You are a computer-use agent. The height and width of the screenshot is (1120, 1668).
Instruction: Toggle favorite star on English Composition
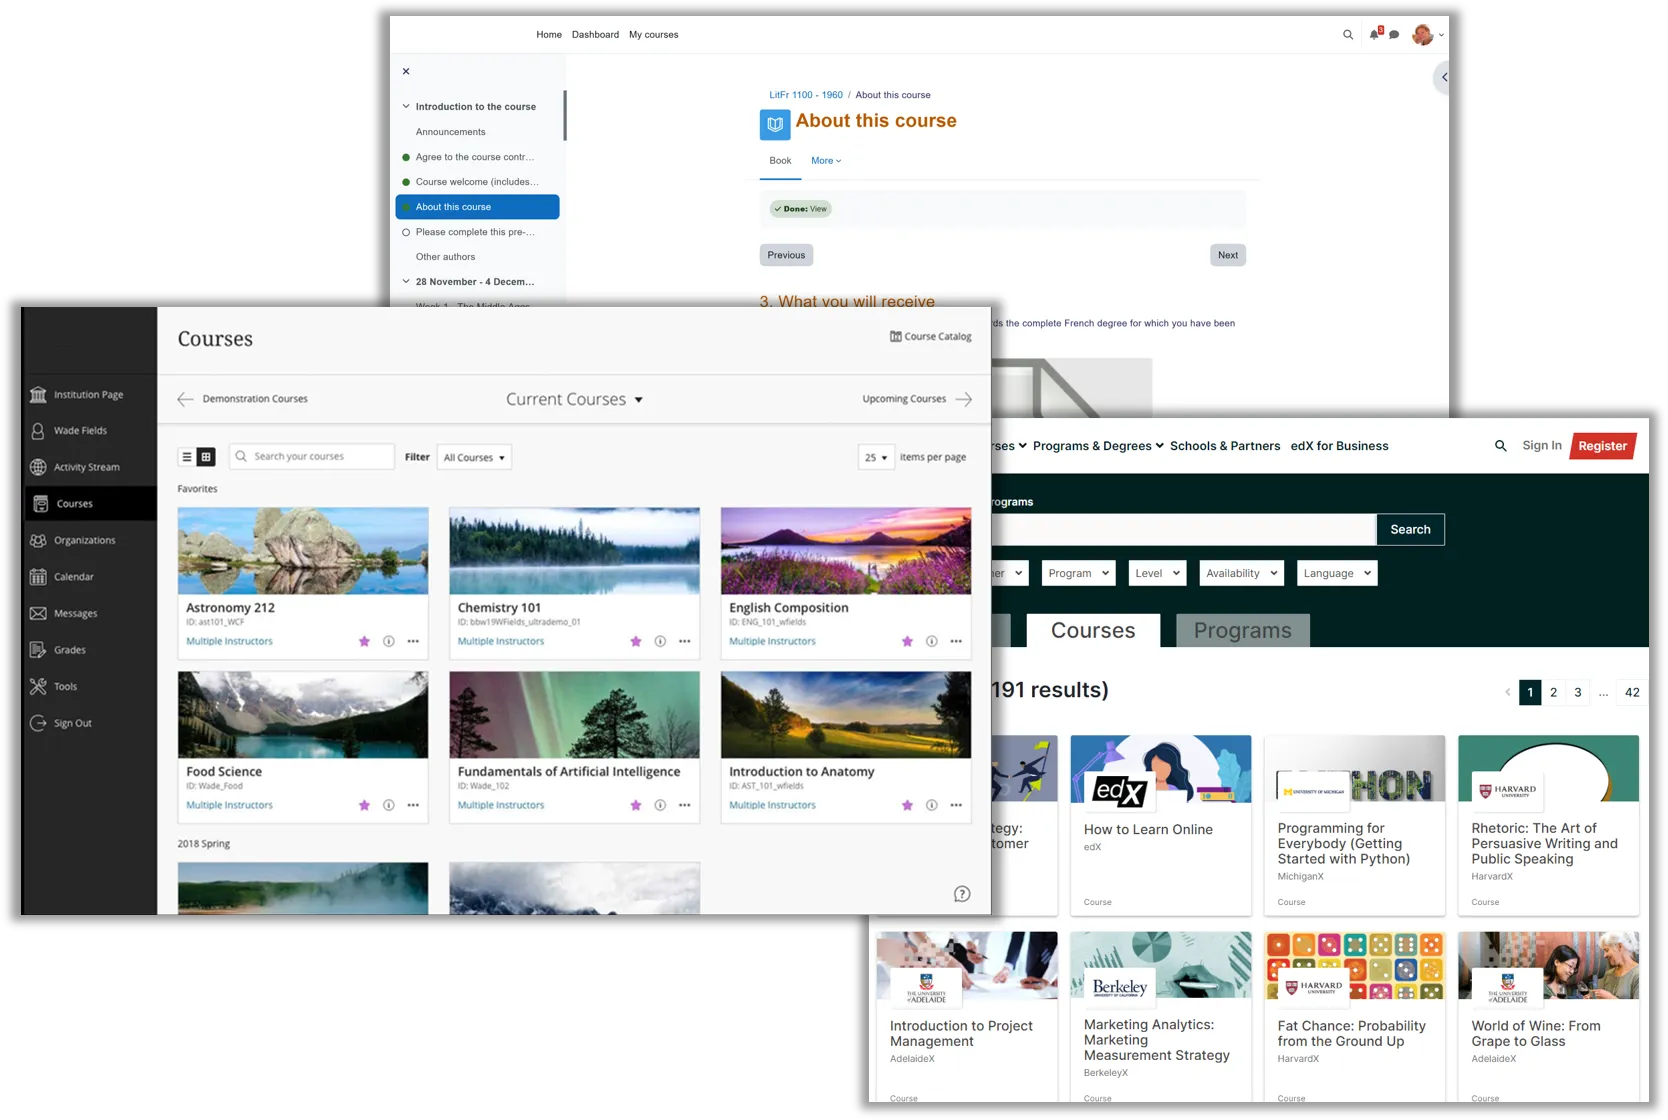(907, 641)
